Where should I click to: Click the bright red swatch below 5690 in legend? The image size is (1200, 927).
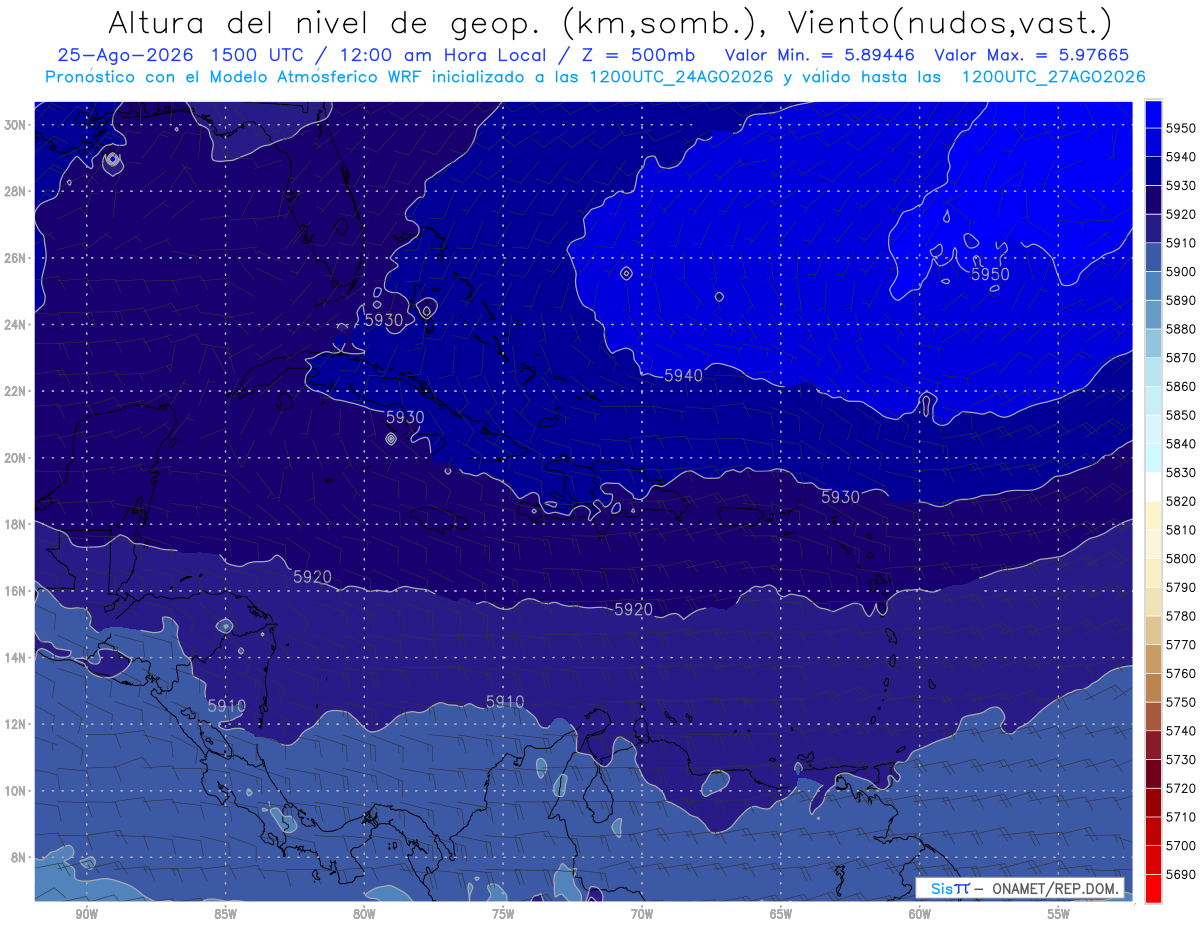click(1153, 888)
